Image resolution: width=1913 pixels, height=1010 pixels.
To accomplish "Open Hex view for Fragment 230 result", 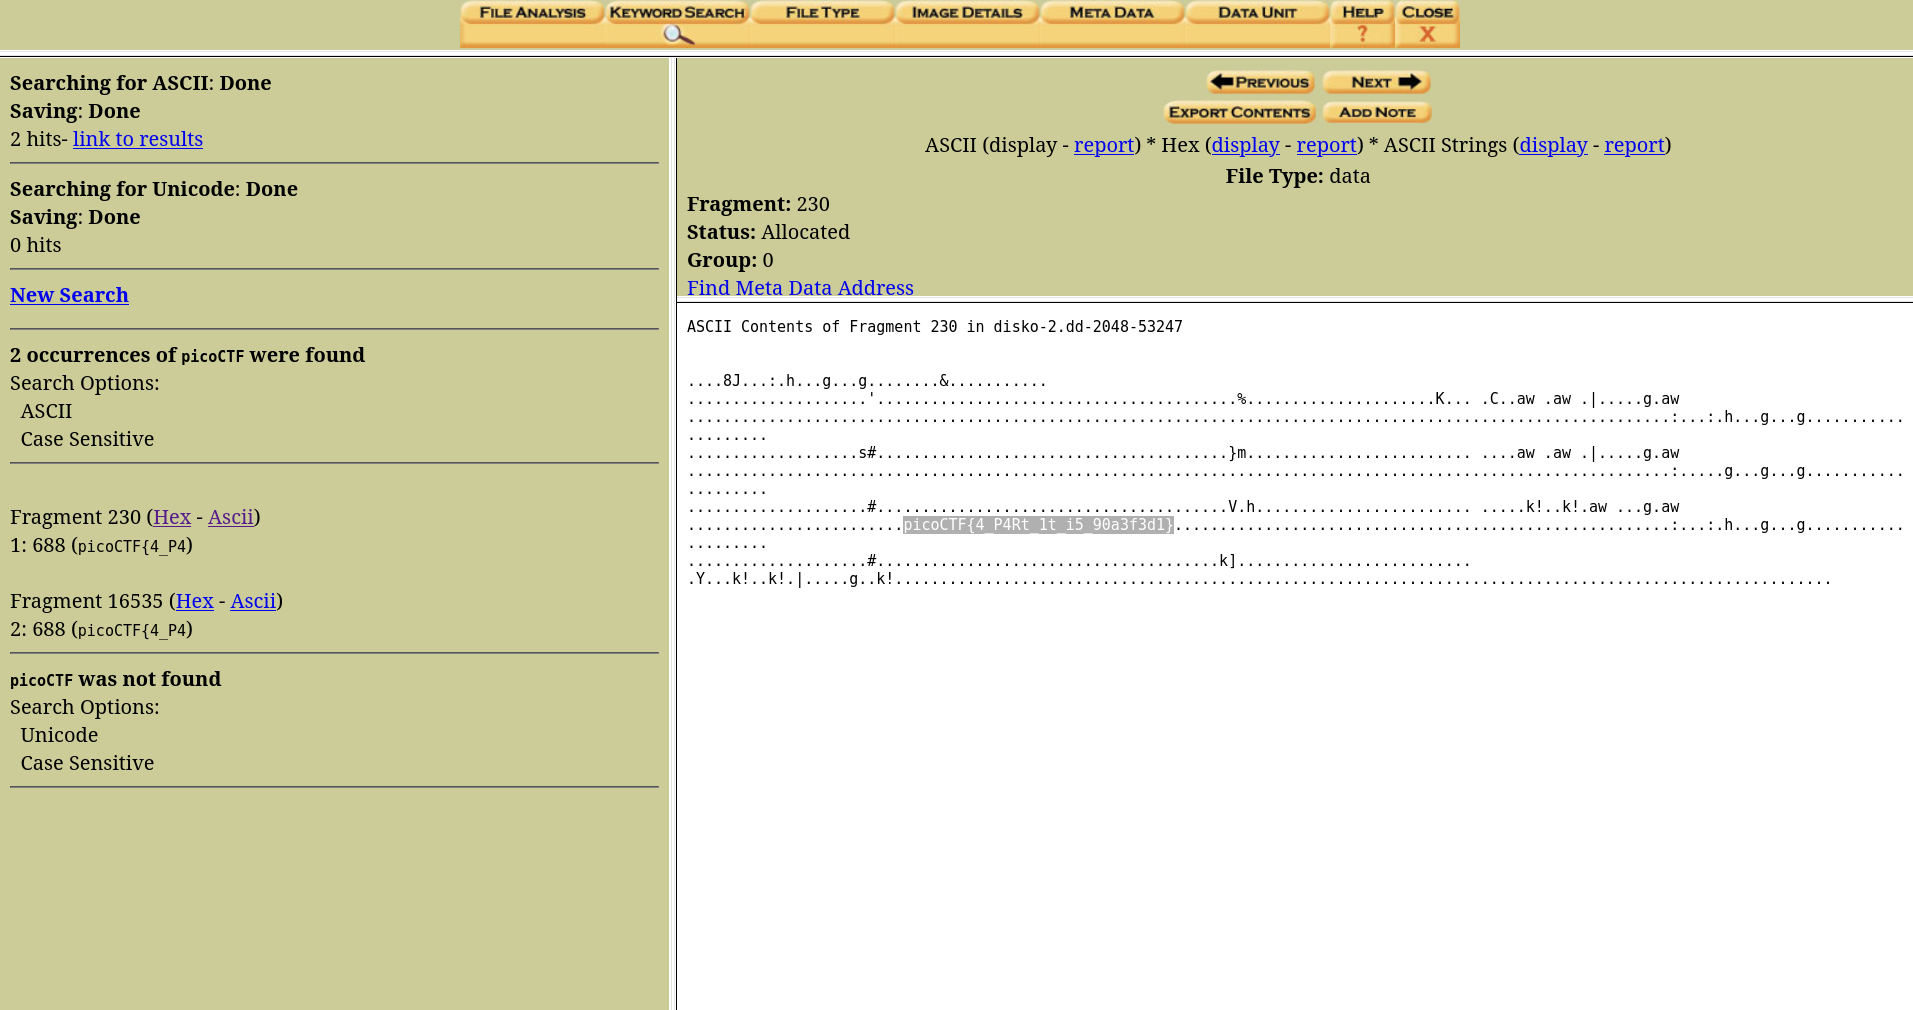I will coord(172,517).
